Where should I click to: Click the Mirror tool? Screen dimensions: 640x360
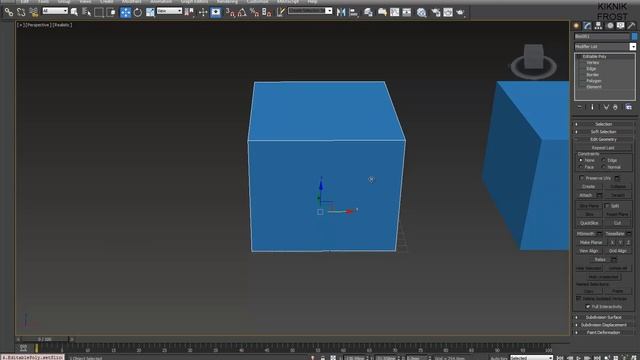tap(341, 12)
